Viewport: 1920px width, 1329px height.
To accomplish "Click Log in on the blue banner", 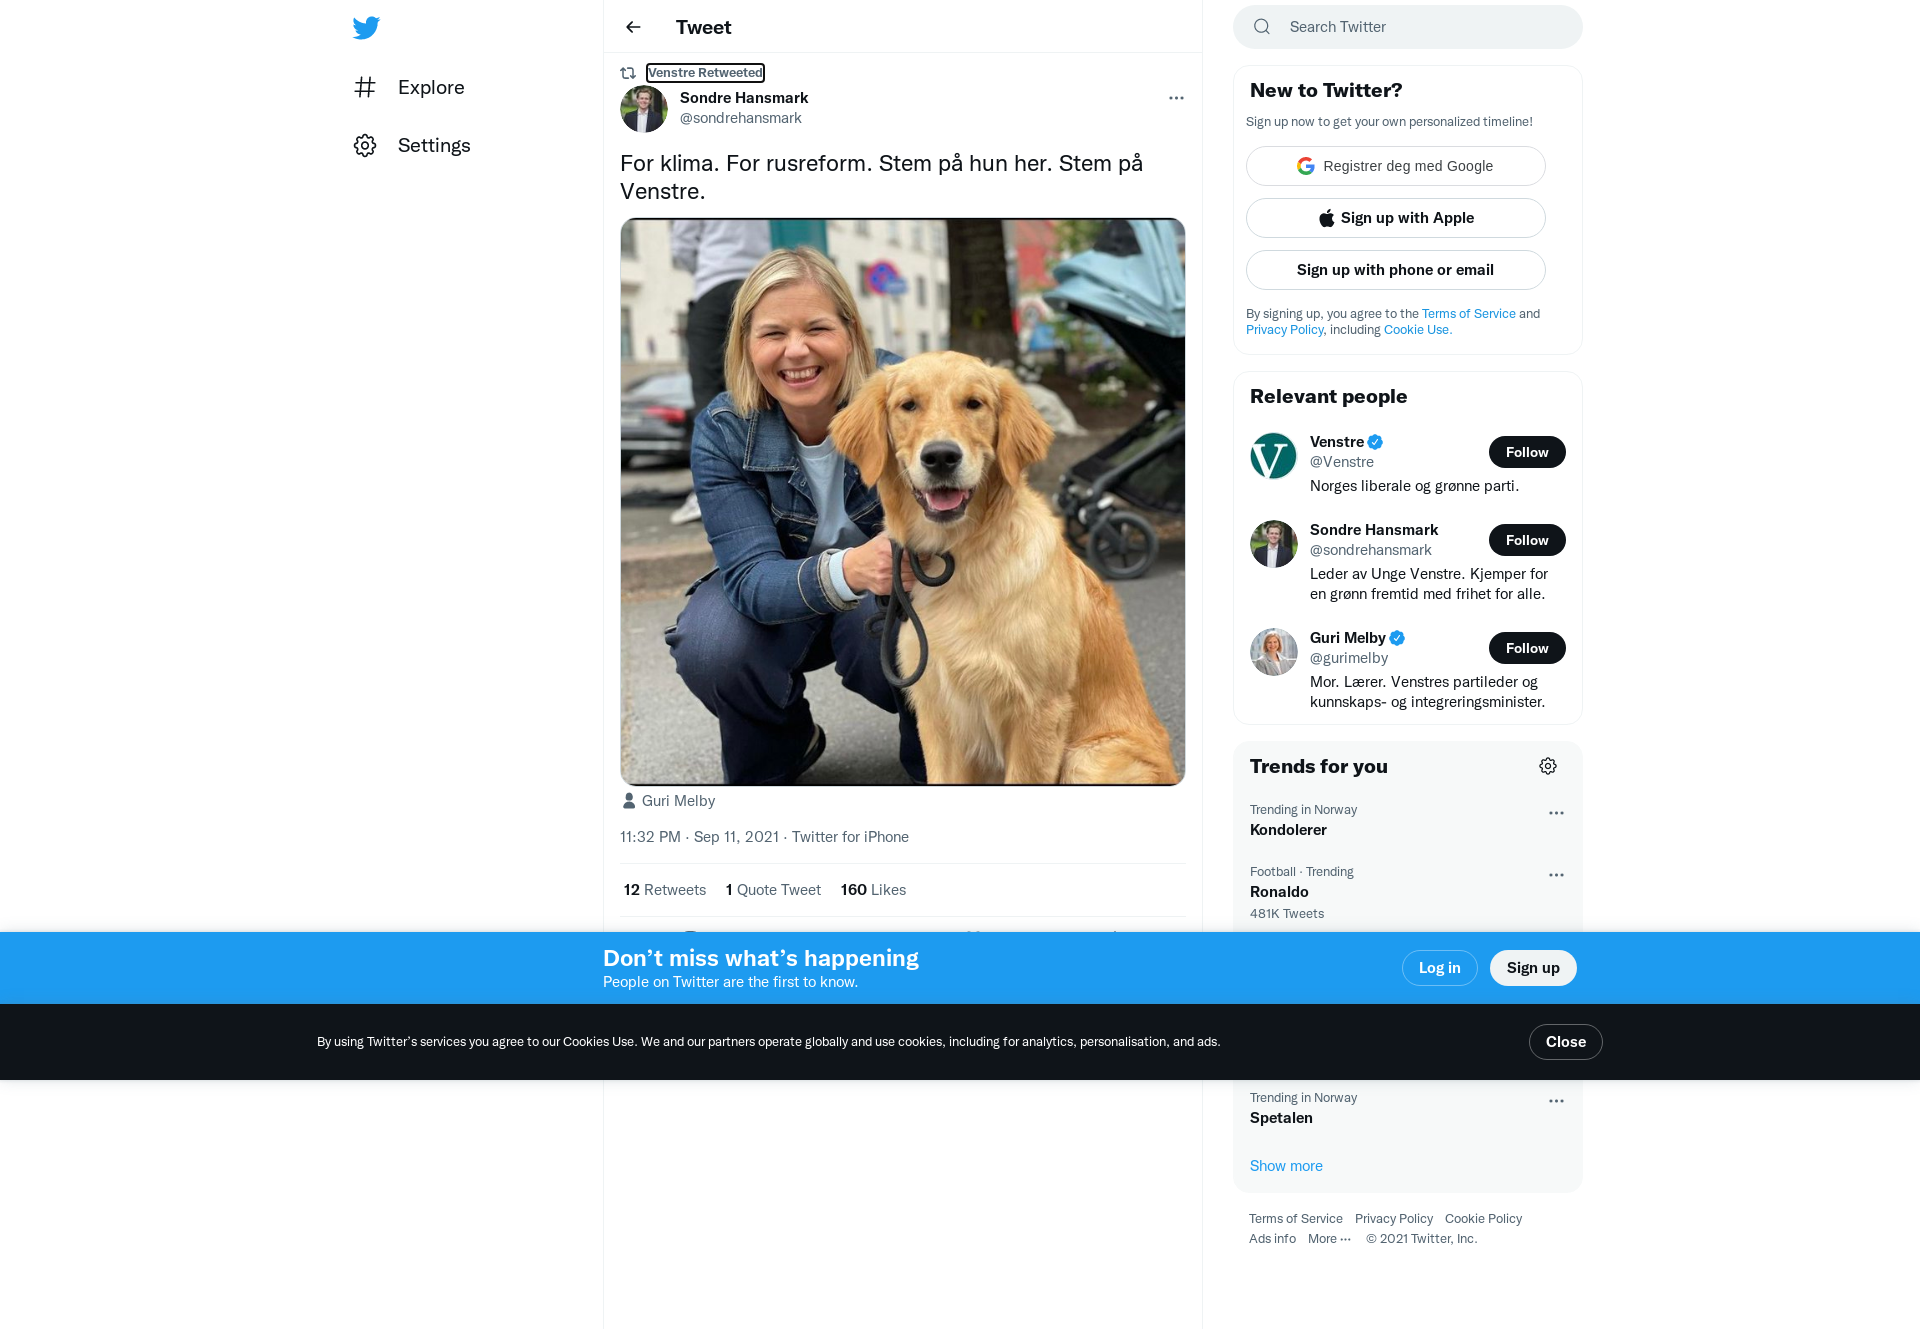I will pyautogui.click(x=1439, y=968).
